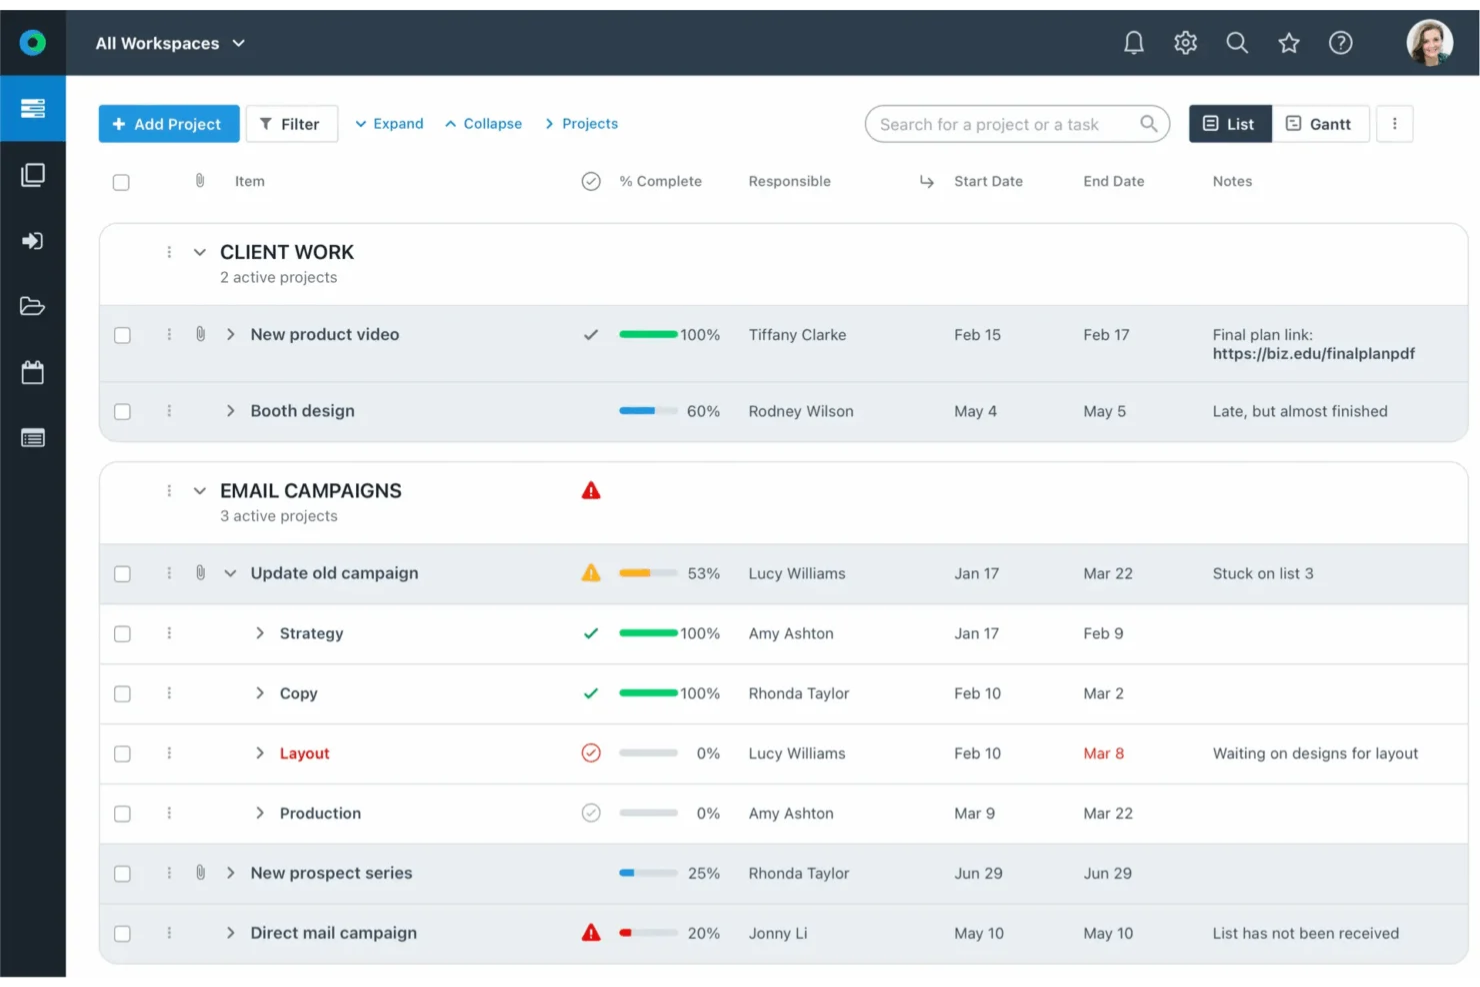The height and width of the screenshot is (987, 1480).
Task: Open help via the question mark icon
Action: 1340,42
